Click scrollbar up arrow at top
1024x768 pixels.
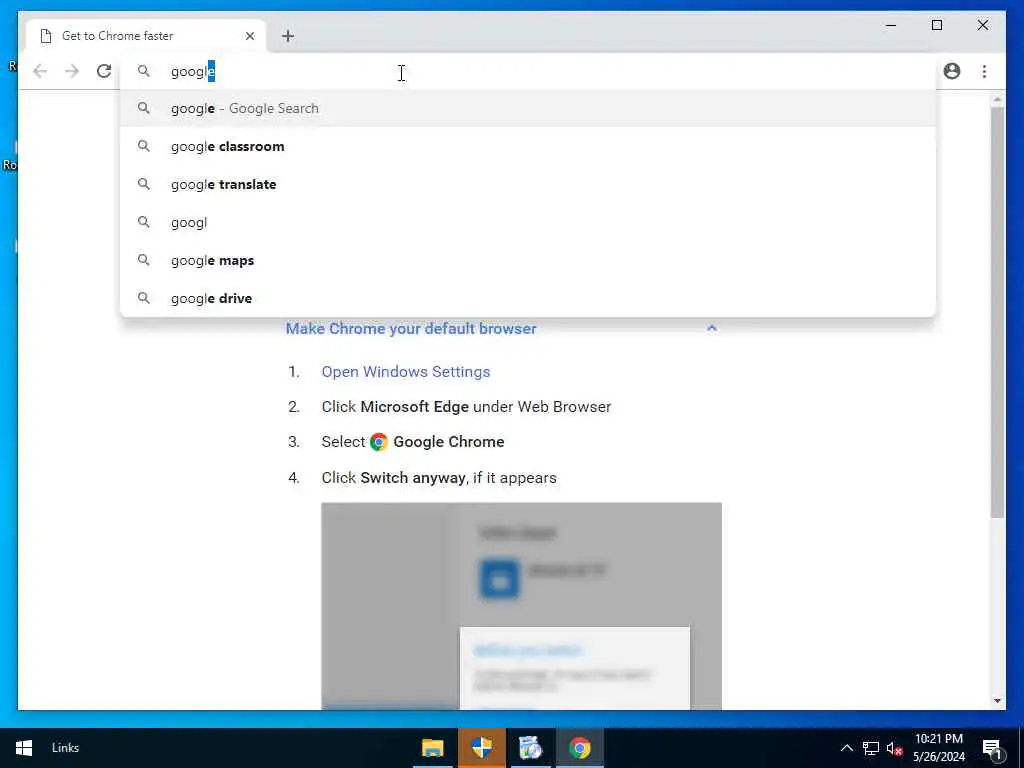pyautogui.click(x=997, y=100)
